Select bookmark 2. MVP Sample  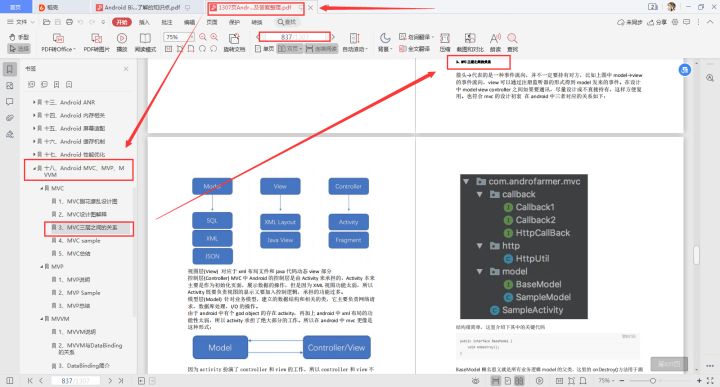[x=83, y=292]
